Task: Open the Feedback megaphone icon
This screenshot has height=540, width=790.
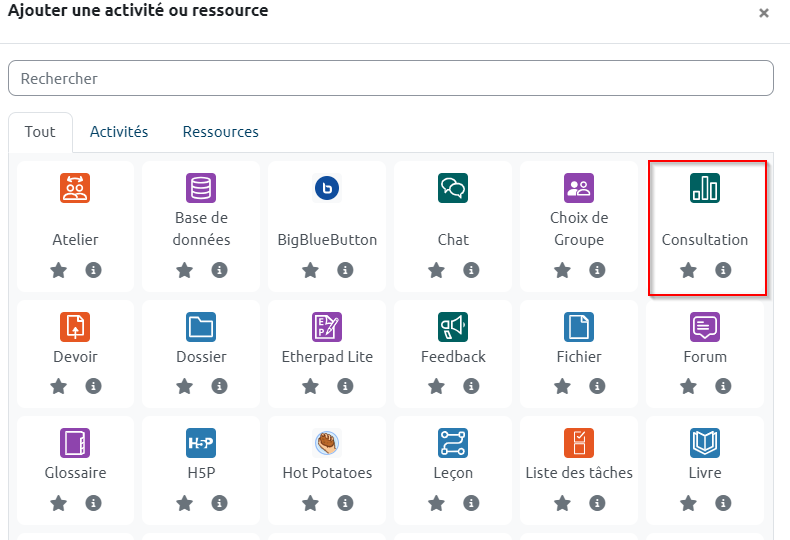Action: coord(453,327)
